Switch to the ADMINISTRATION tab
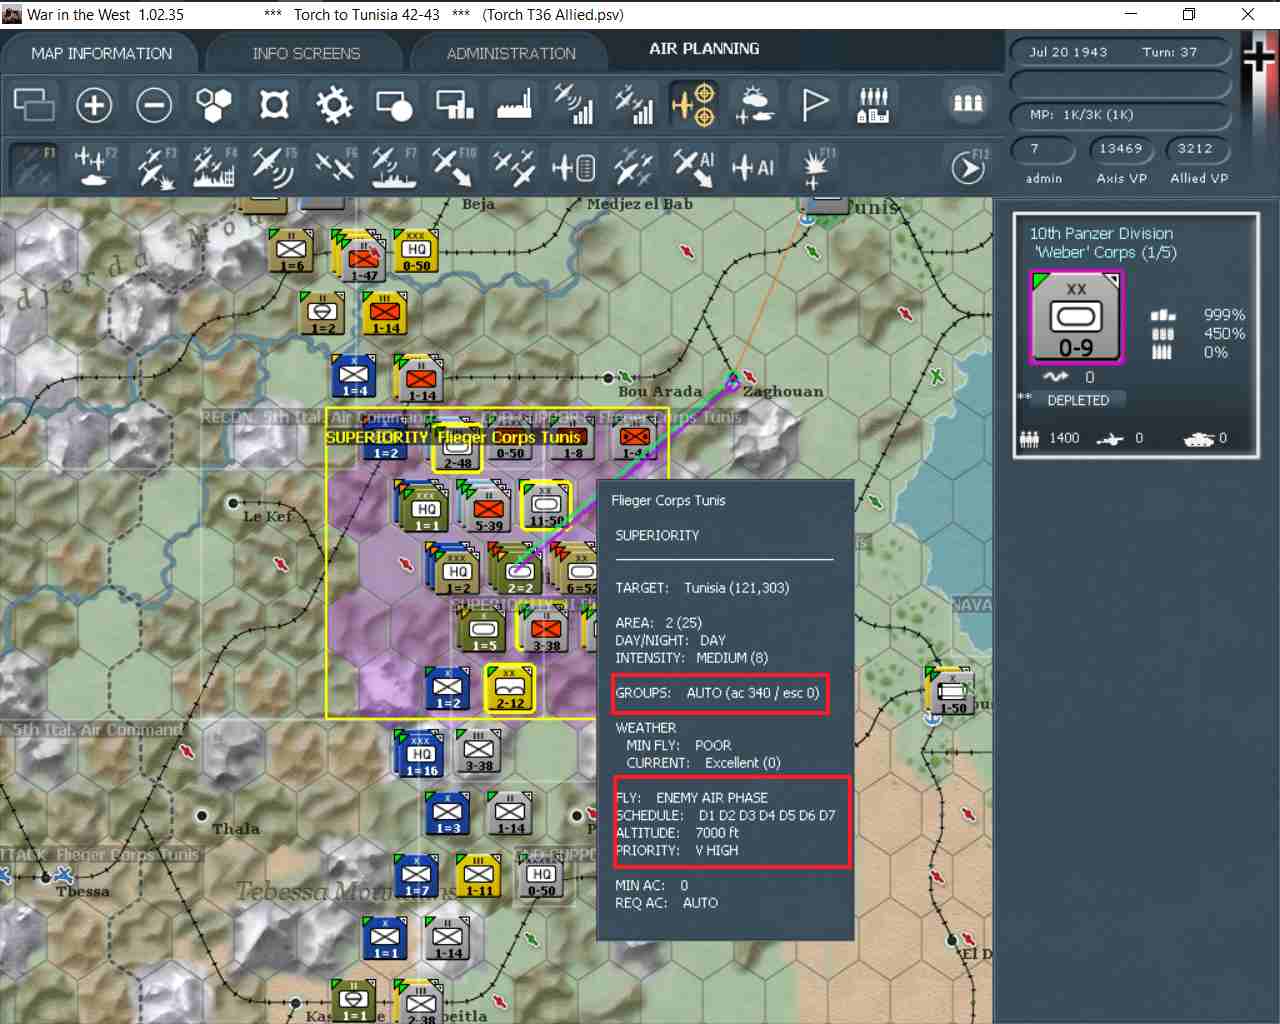The width and height of the screenshot is (1280, 1024). pos(511,53)
